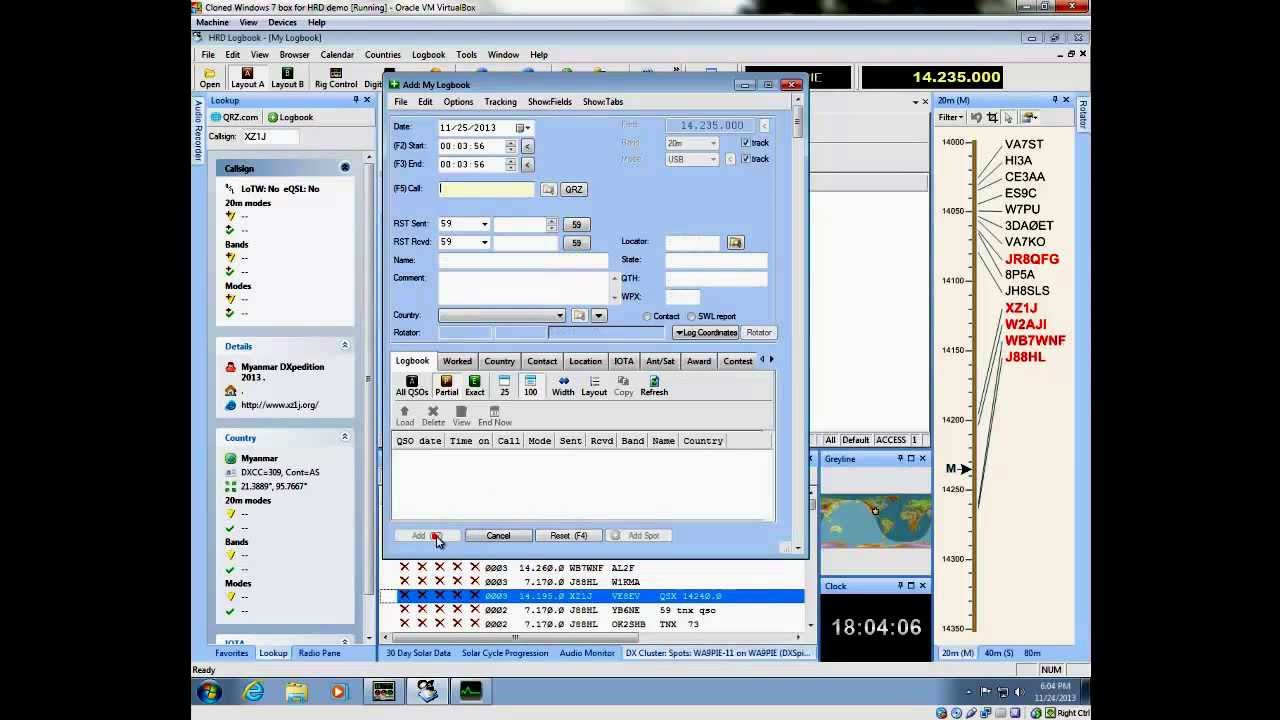1280x720 pixels.
Task: Refresh the logbook list
Action: 654,386
